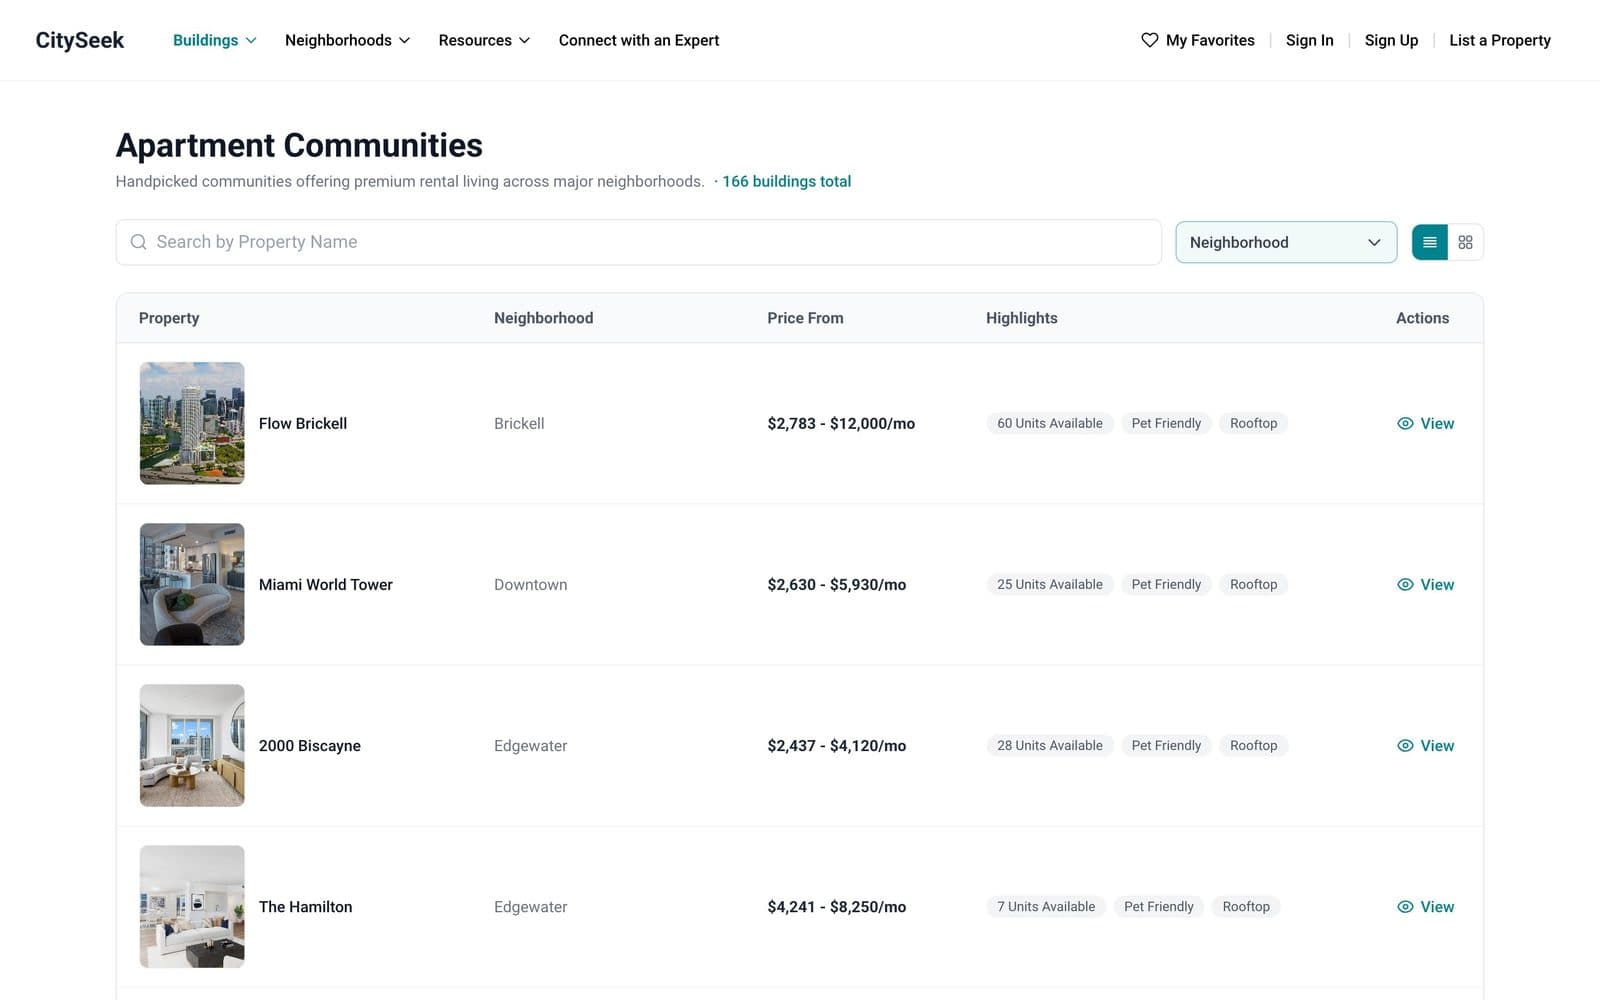Image resolution: width=1600 pixels, height=1000 pixels.
Task: Open the Buildings dropdown menu
Action: 214,40
